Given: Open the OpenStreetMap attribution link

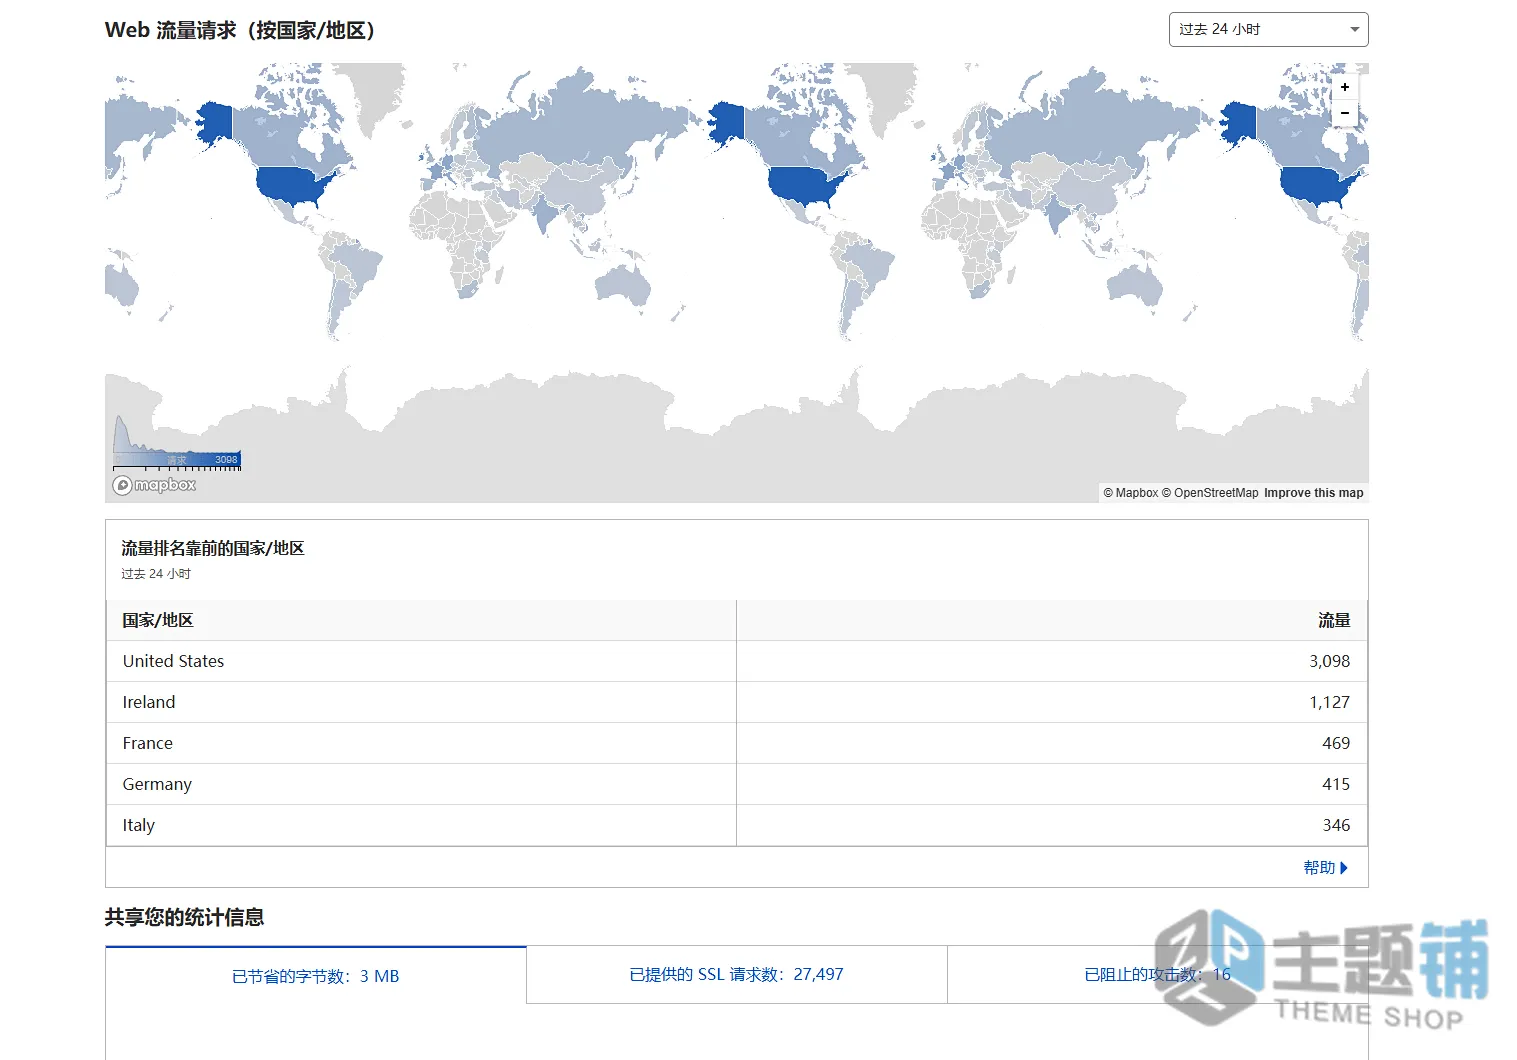Looking at the screenshot, I should [x=1210, y=493].
